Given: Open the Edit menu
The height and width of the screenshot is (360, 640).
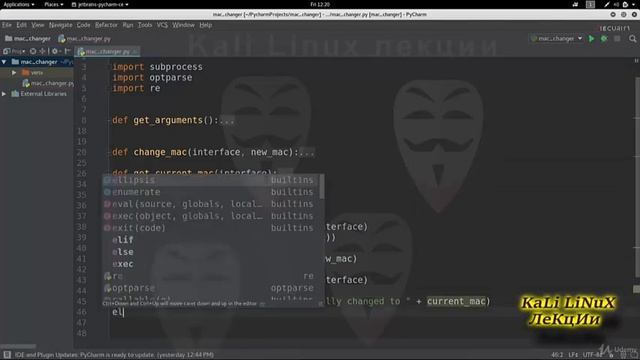Looking at the screenshot, I should [x=21, y=25].
